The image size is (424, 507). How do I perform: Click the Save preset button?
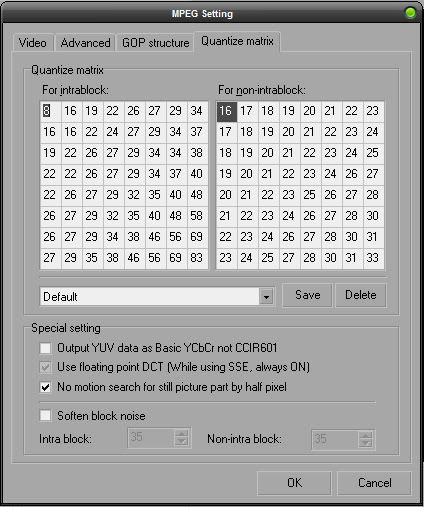(x=307, y=295)
